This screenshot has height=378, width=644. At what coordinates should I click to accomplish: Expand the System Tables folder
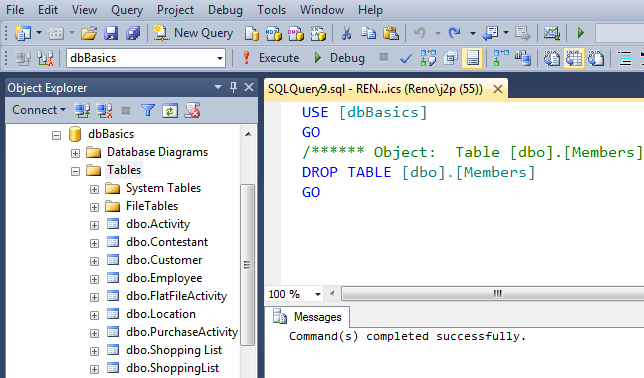[94, 189]
